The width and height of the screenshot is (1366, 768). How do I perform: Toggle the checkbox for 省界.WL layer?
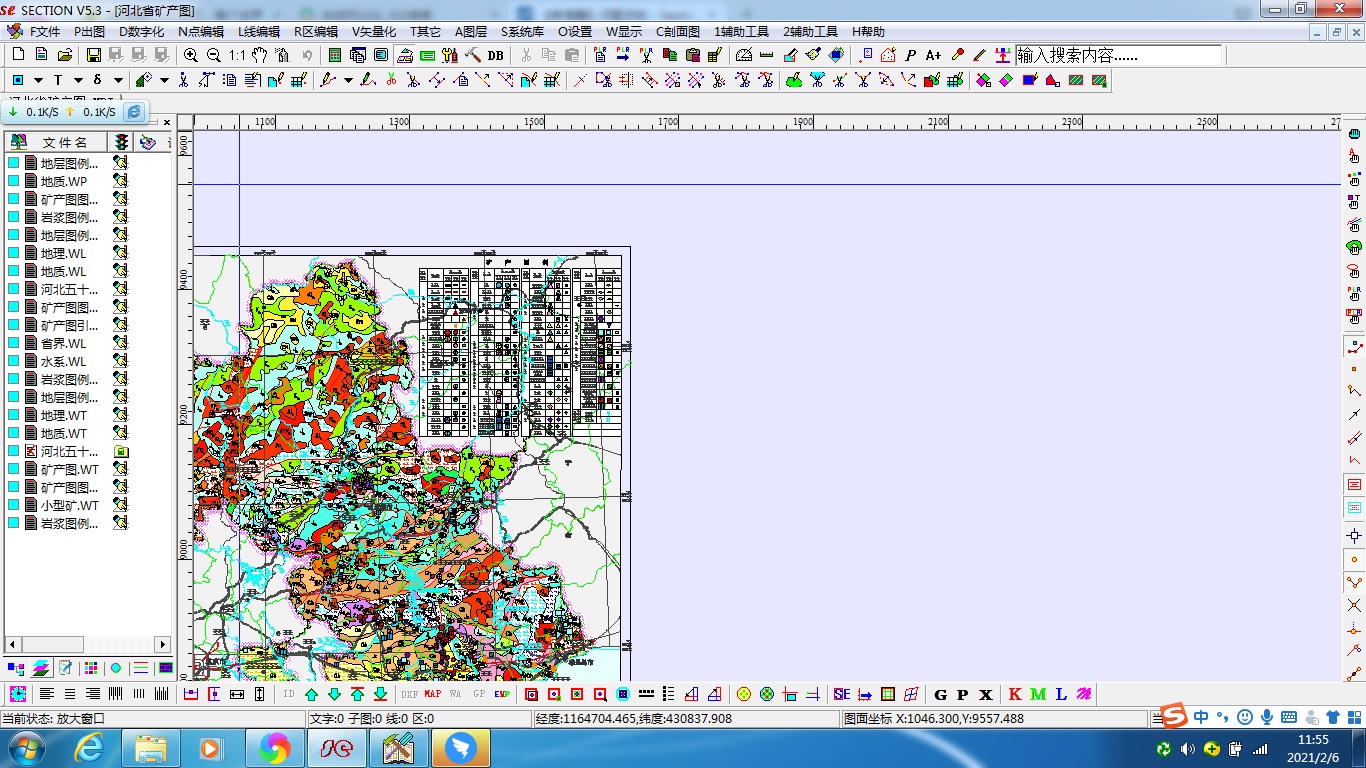(x=14, y=343)
